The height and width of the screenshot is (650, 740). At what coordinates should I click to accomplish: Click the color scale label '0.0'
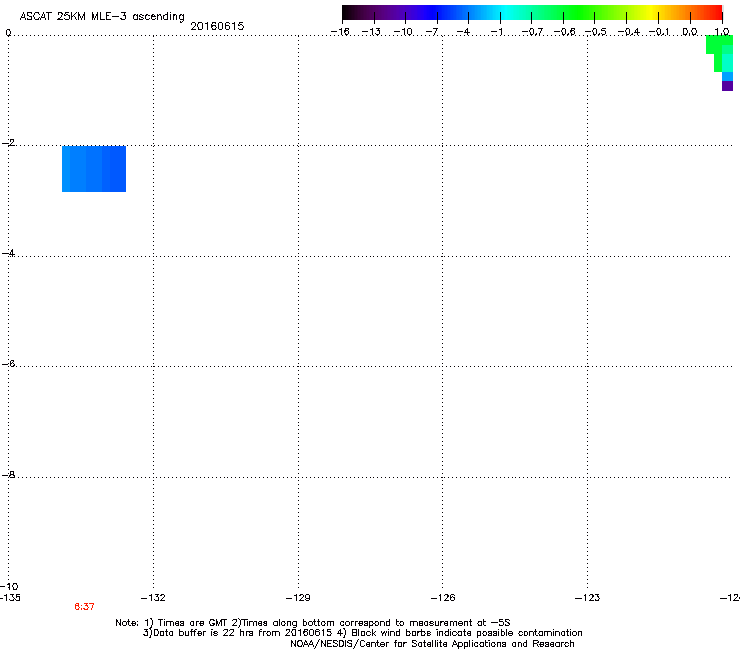(x=690, y=32)
